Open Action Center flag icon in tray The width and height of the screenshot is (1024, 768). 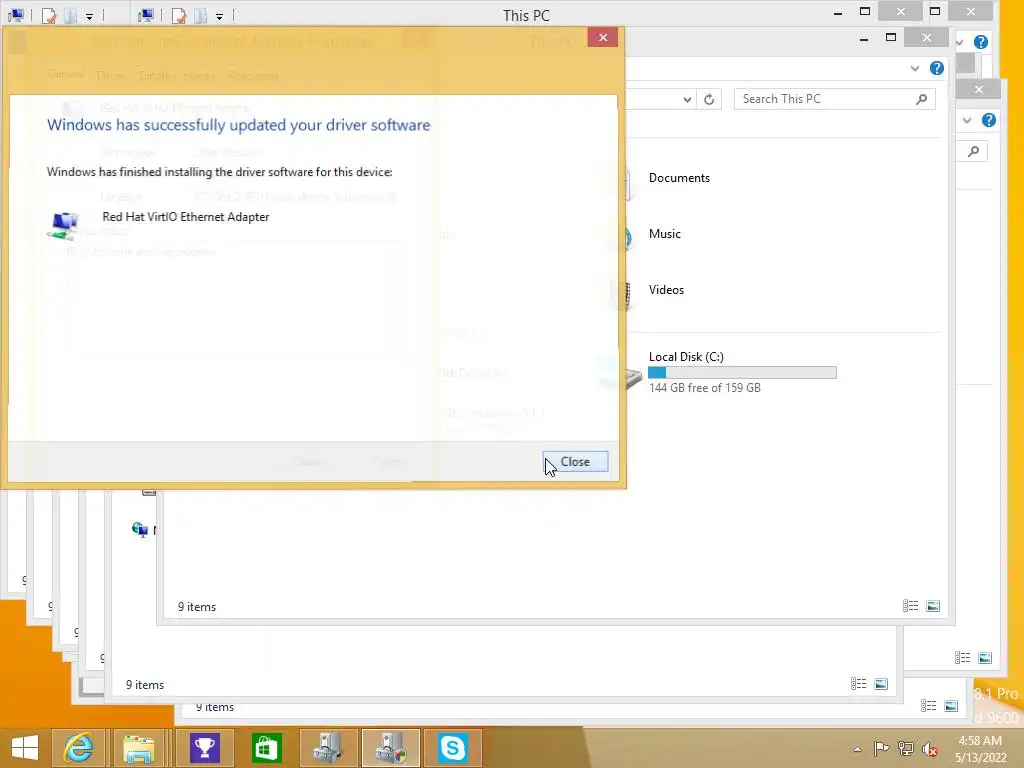coord(881,748)
